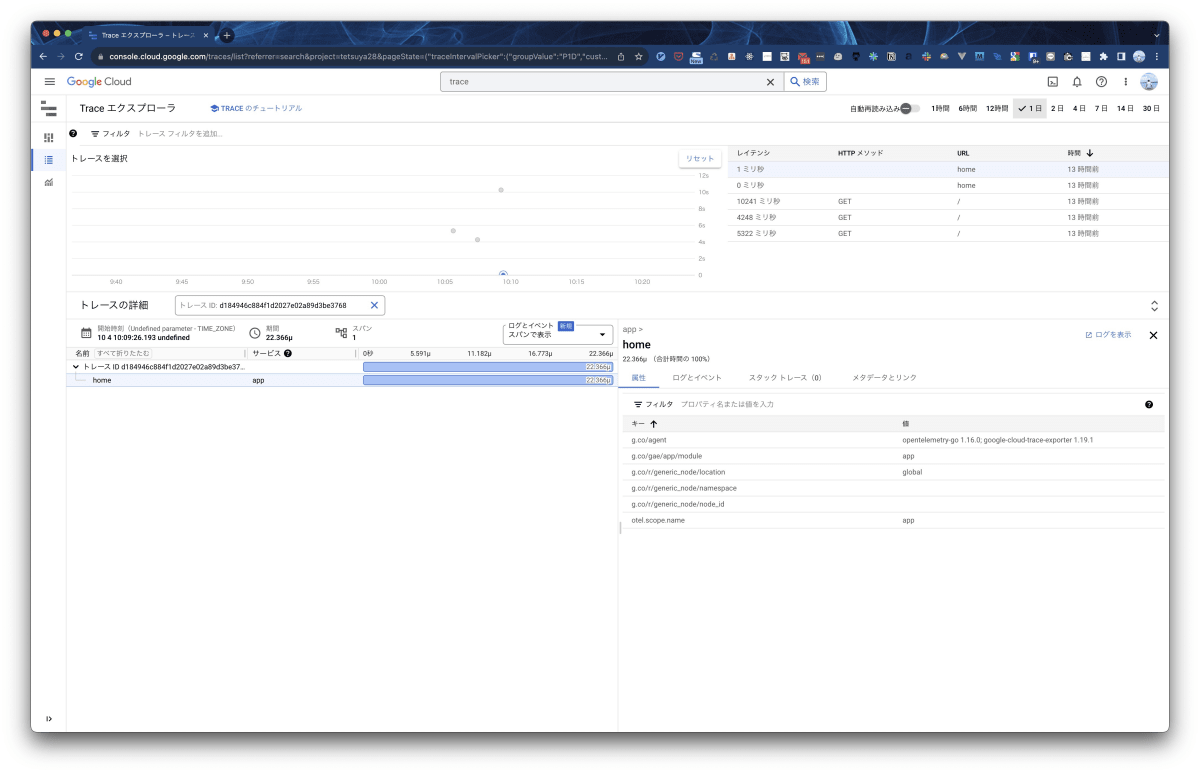Viewport: 1200px width, 773px height.
Task: Open the notifications bell icon
Action: tap(1077, 82)
